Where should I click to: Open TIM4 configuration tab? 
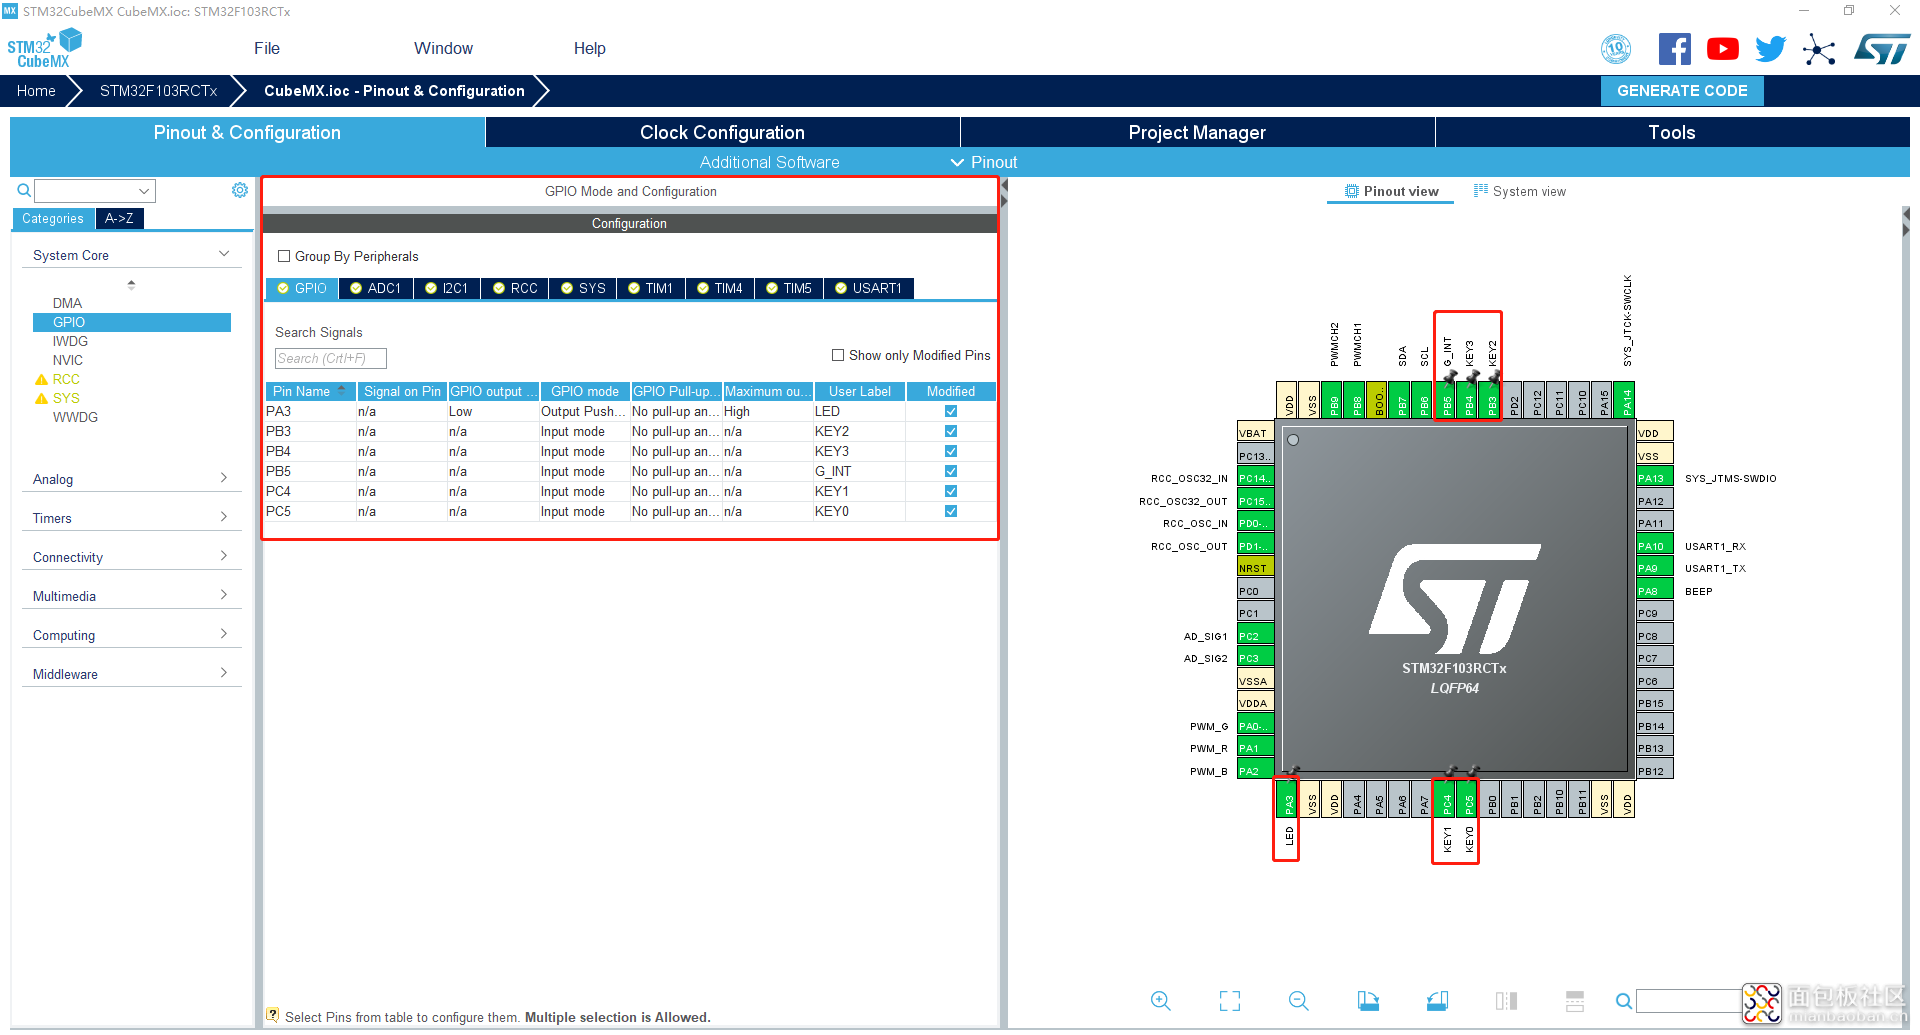pos(720,288)
